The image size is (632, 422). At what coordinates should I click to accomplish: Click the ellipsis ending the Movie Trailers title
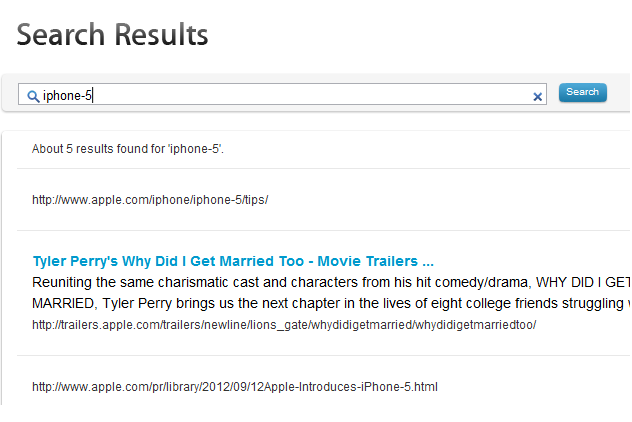pyautogui.click(x=428, y=264)
